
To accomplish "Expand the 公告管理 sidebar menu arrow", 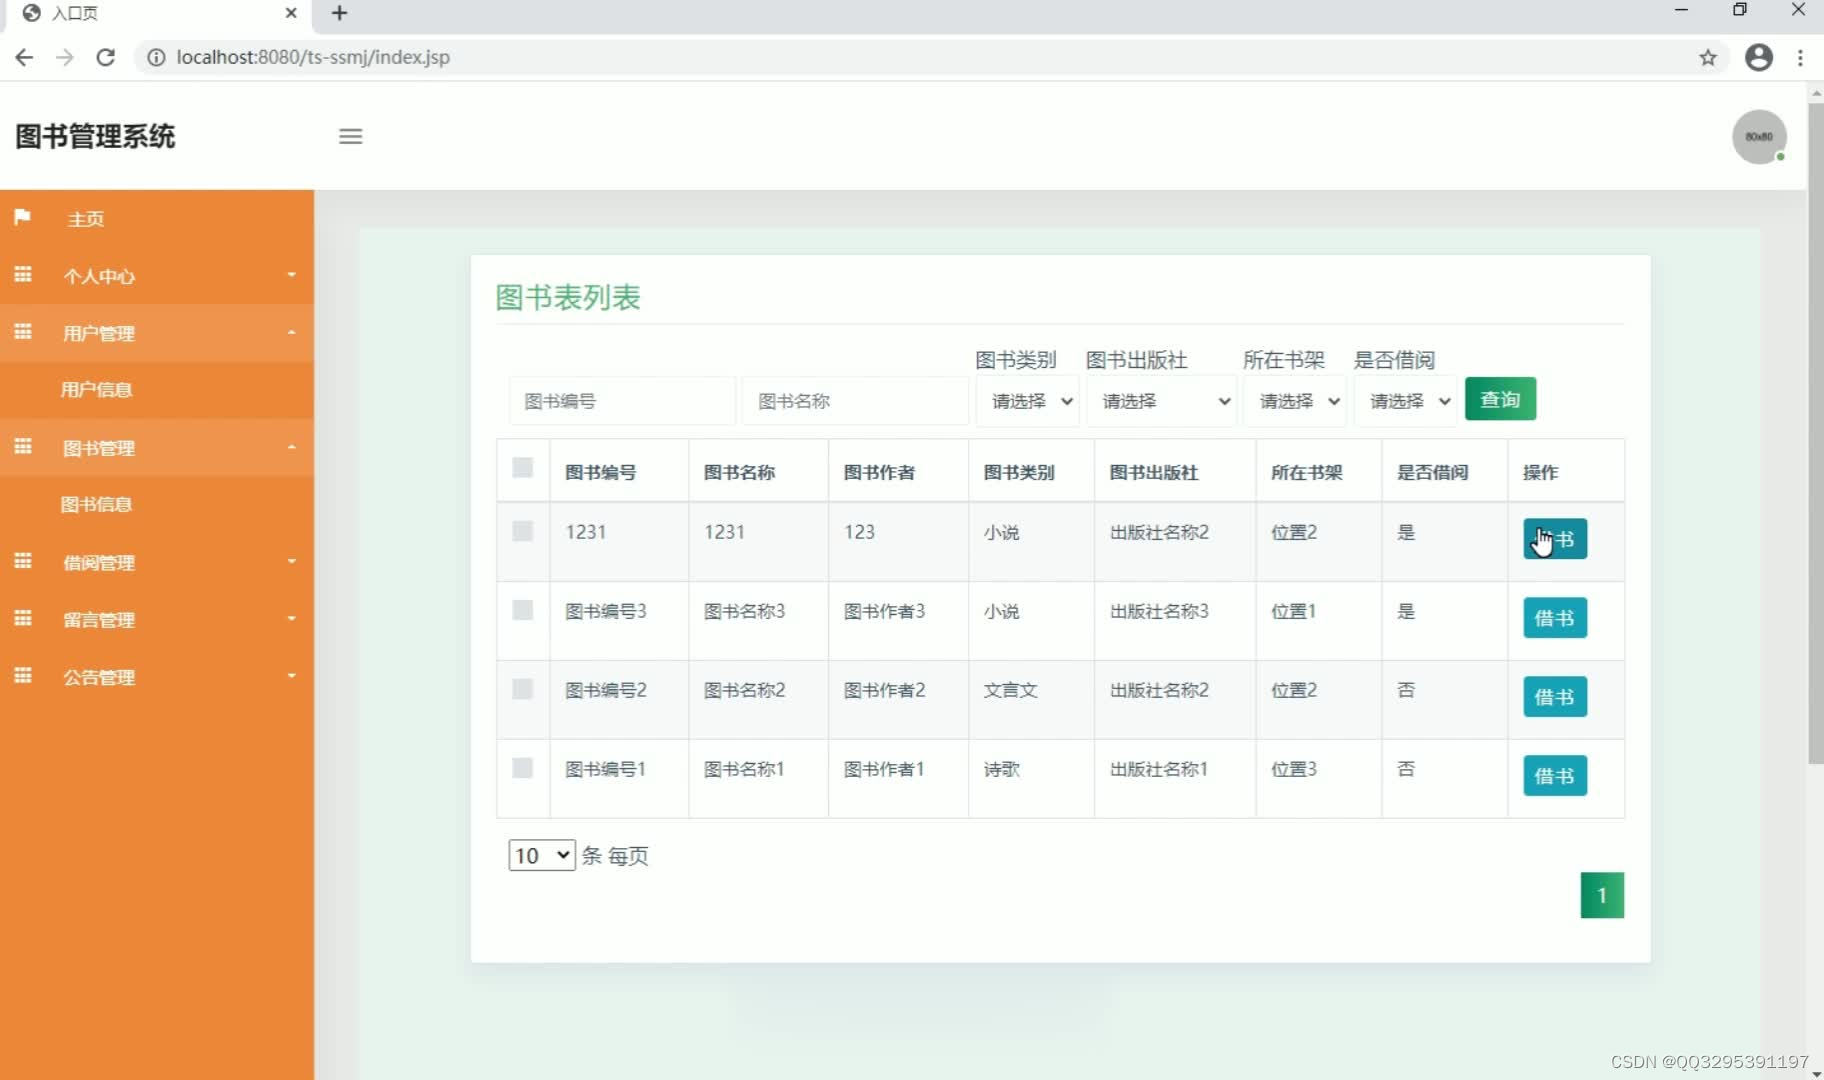I will click(x=291, y=675).
